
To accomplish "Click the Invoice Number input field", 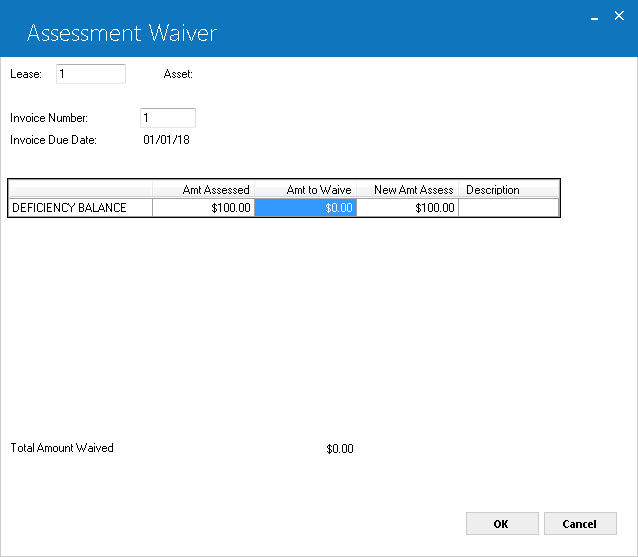I will click(x=168, y=118).
